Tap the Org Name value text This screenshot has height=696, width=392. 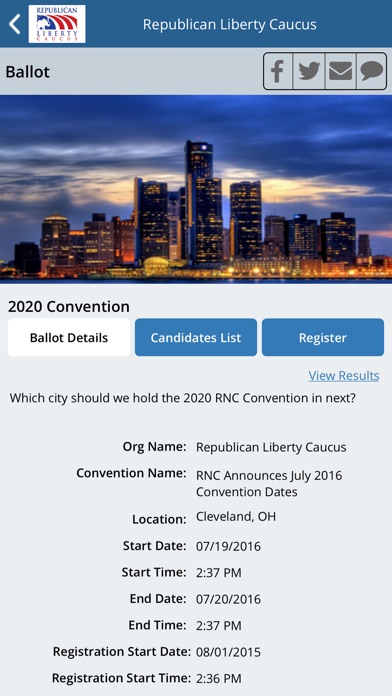coord(271,447)
